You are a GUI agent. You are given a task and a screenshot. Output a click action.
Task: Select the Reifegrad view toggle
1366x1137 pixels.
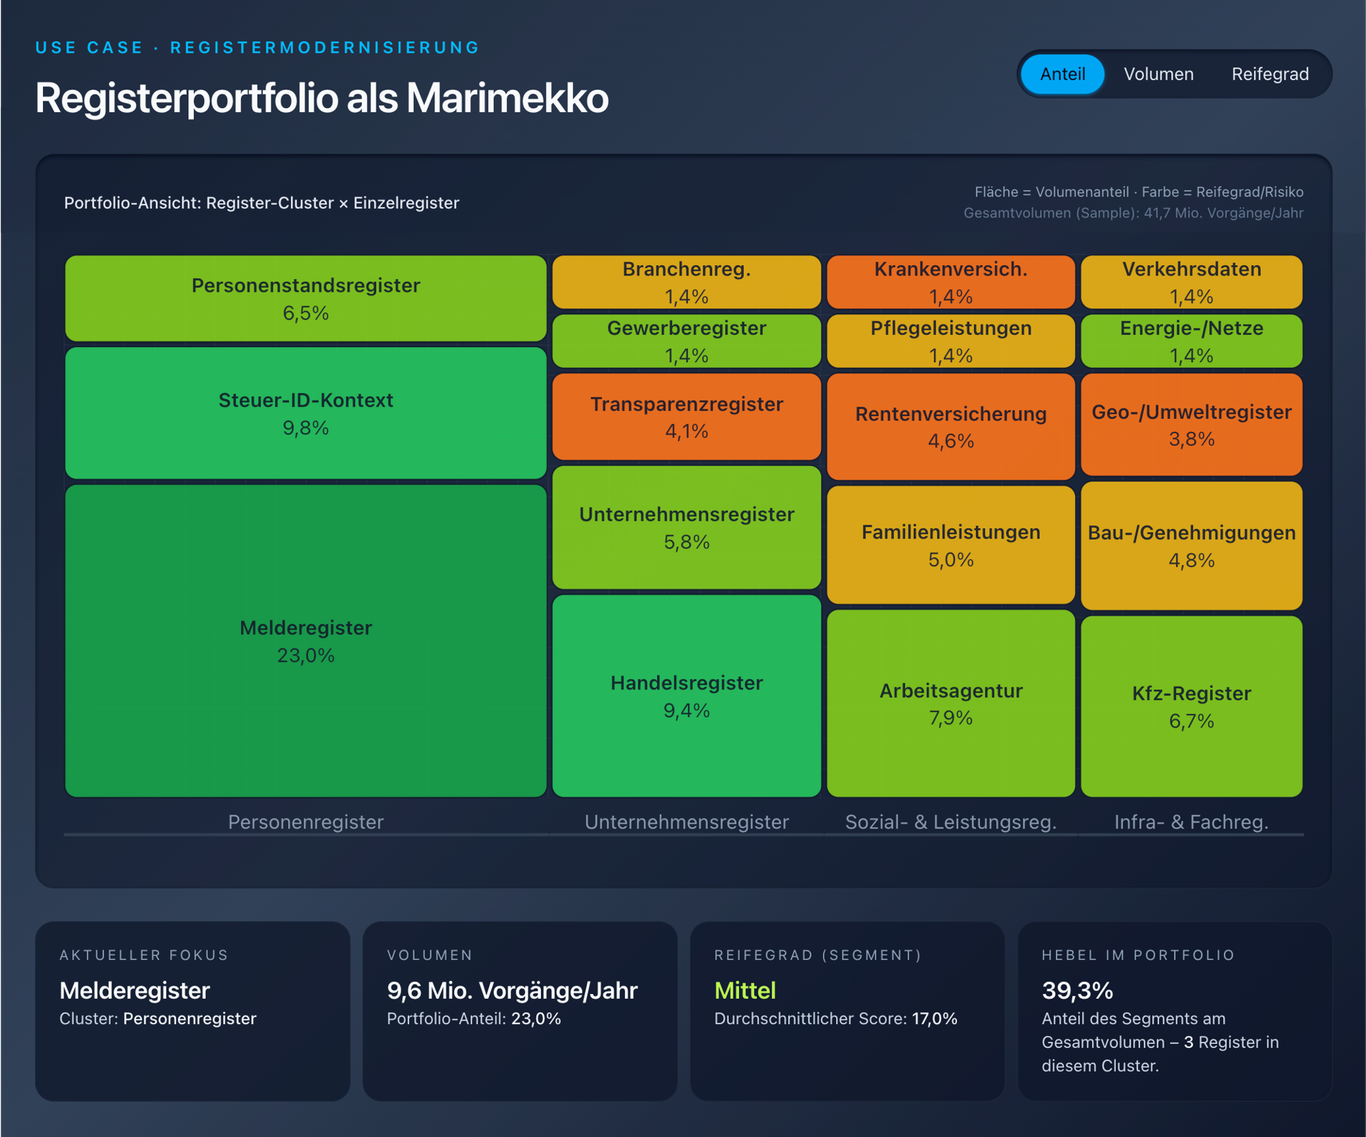pyautogui.click(x=1269, y=74)
